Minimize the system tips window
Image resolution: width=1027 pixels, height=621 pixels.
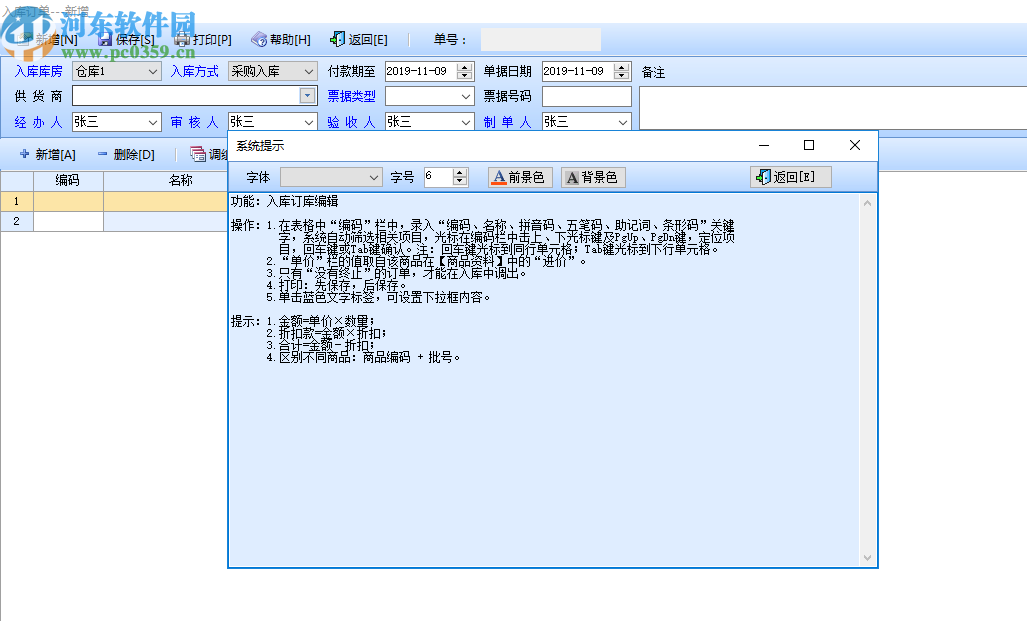tap(764, 145)
